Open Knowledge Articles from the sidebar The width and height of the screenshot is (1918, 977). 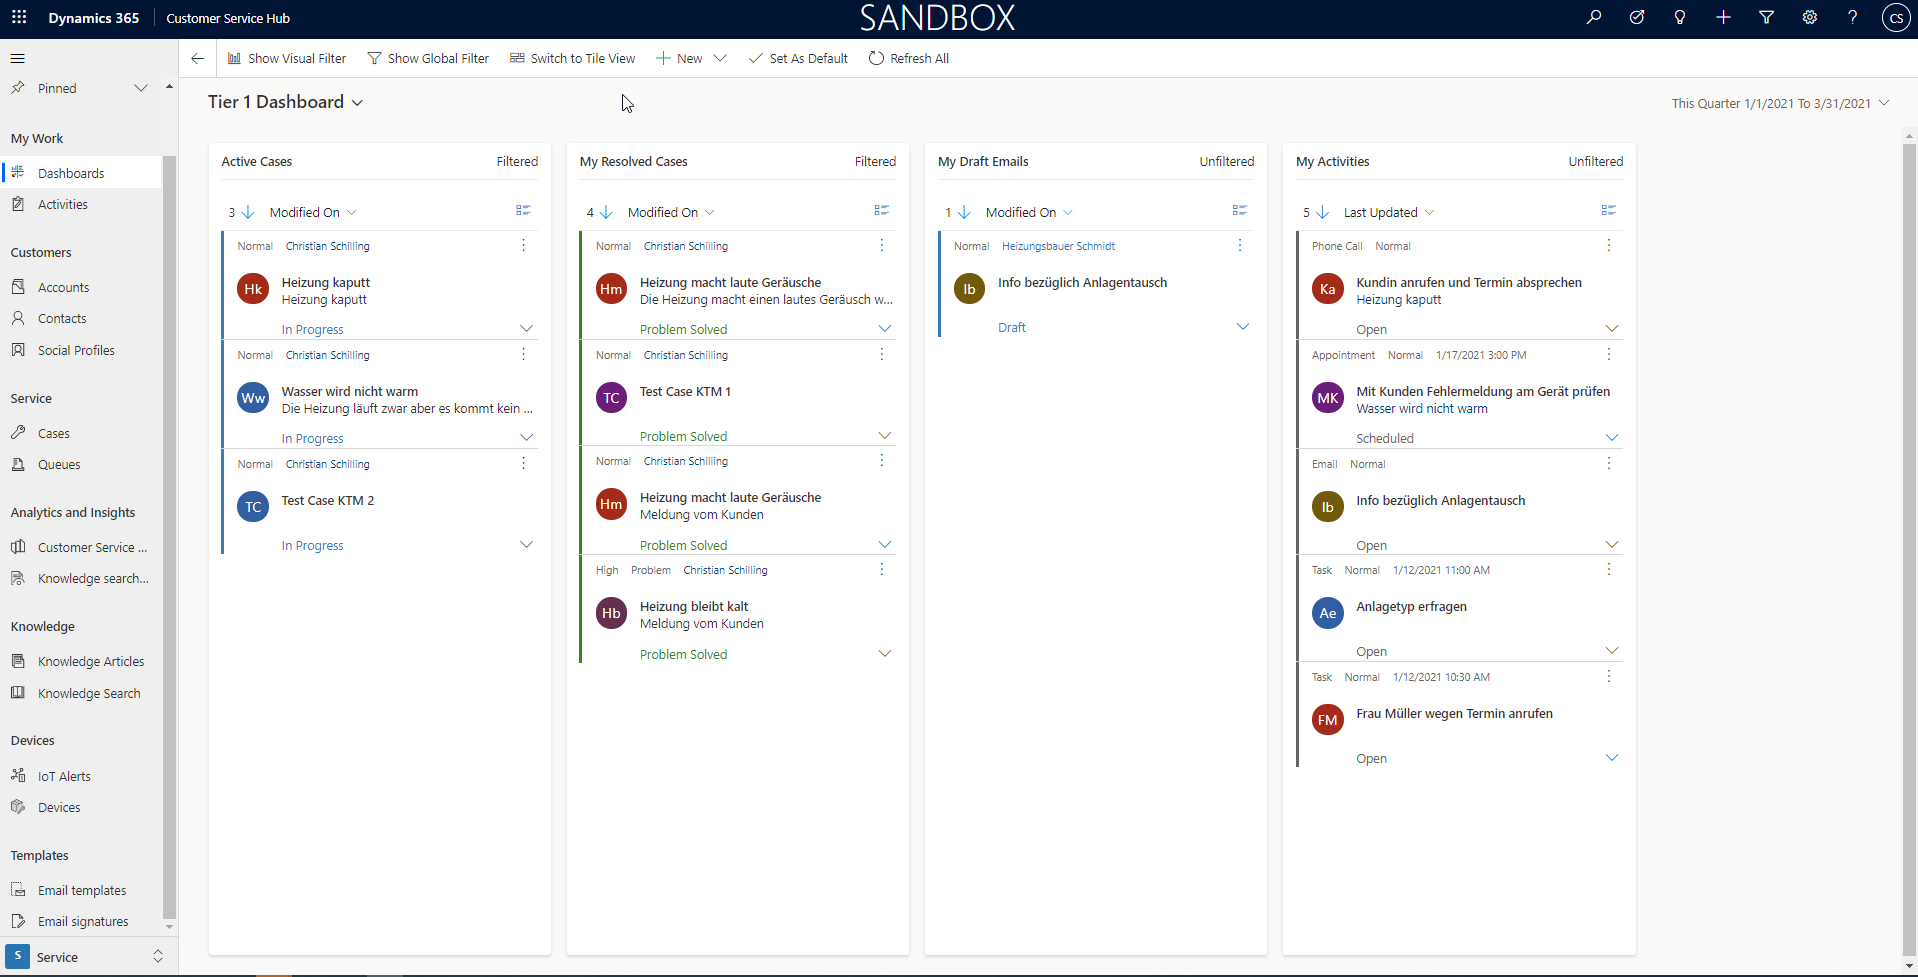(90, 660)
